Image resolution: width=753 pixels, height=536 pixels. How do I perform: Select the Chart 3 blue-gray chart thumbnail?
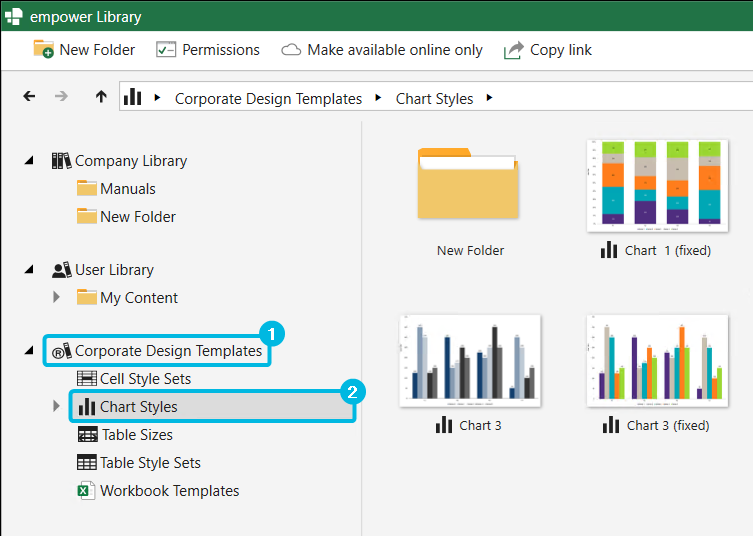coord(470,361)
